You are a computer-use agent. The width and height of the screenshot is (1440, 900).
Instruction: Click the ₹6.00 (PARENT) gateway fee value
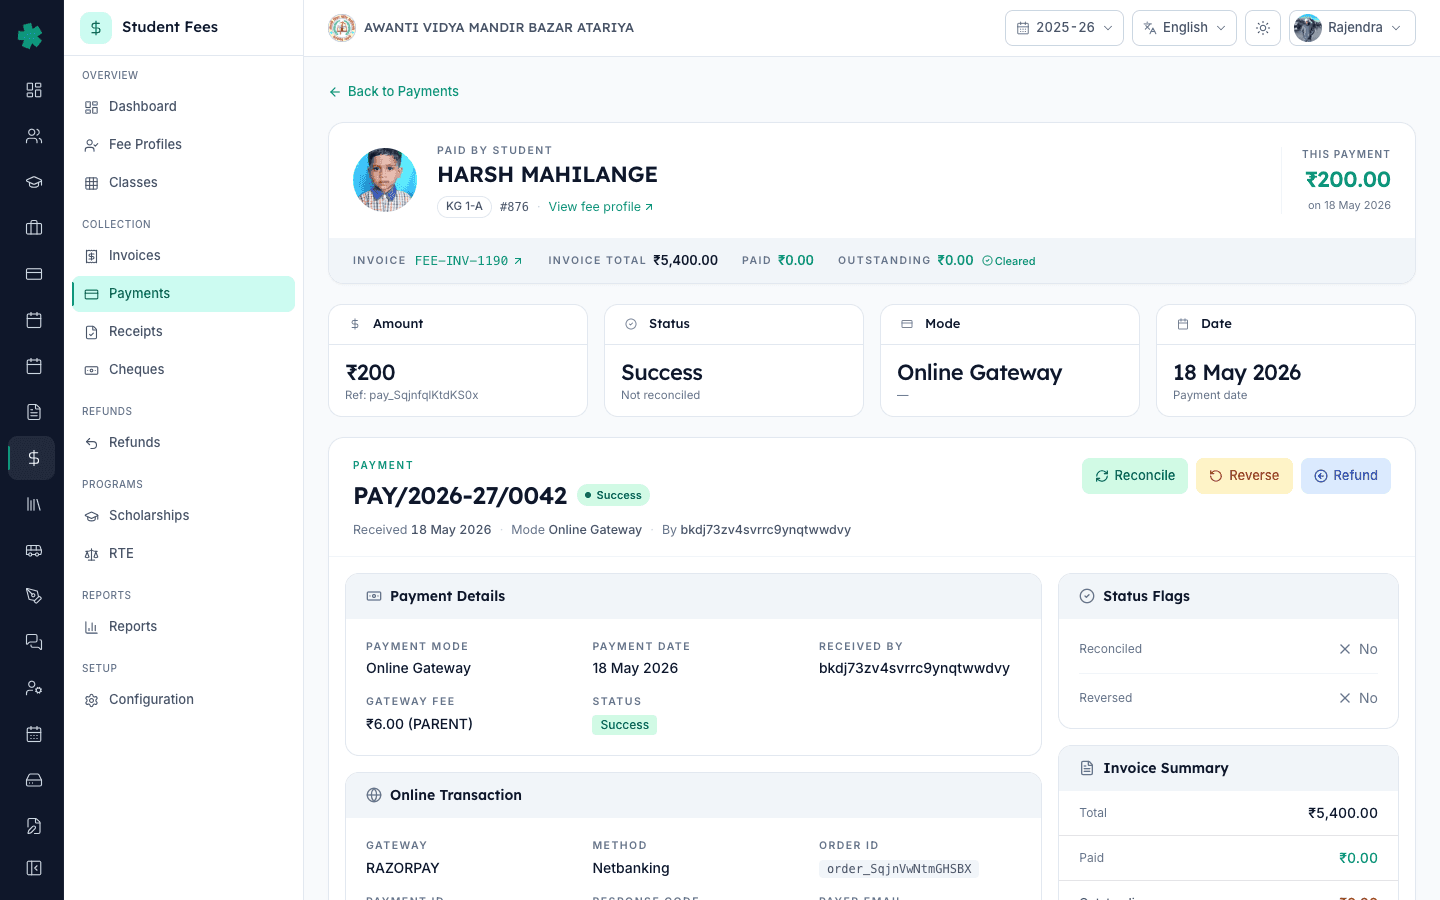419,724
